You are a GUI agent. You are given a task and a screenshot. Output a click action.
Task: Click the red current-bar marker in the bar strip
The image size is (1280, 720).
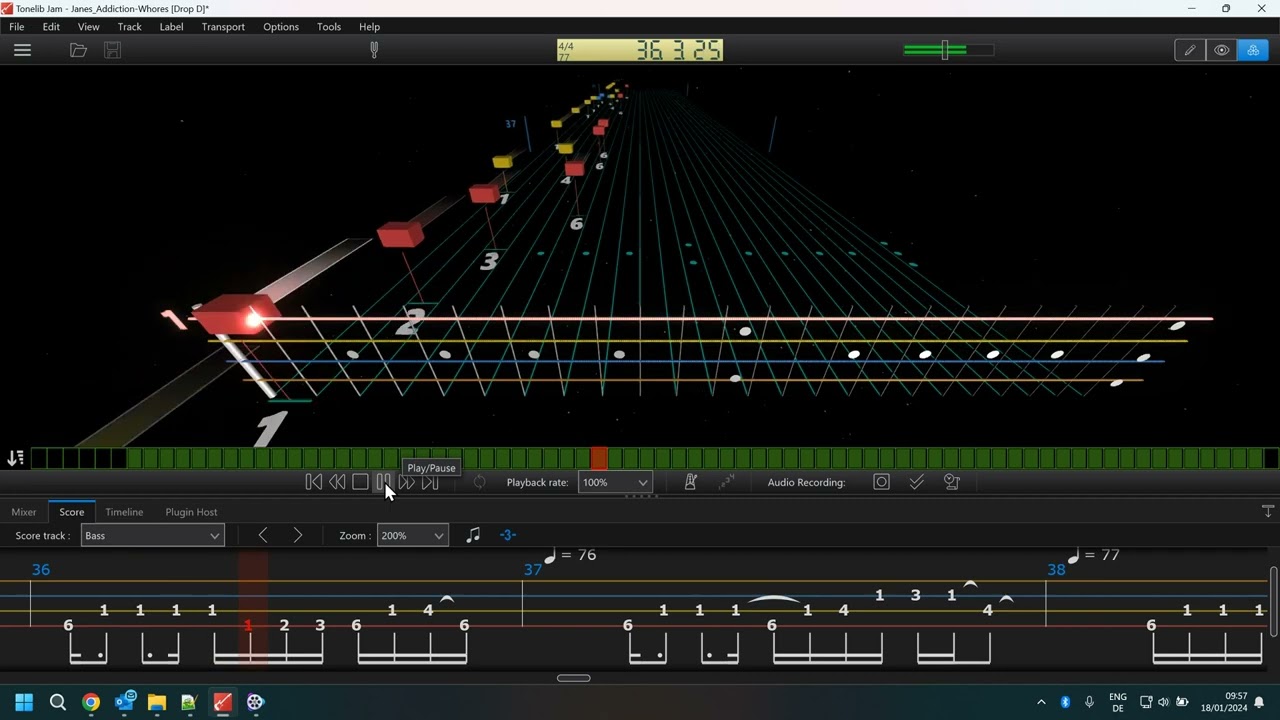pos(599,458)
